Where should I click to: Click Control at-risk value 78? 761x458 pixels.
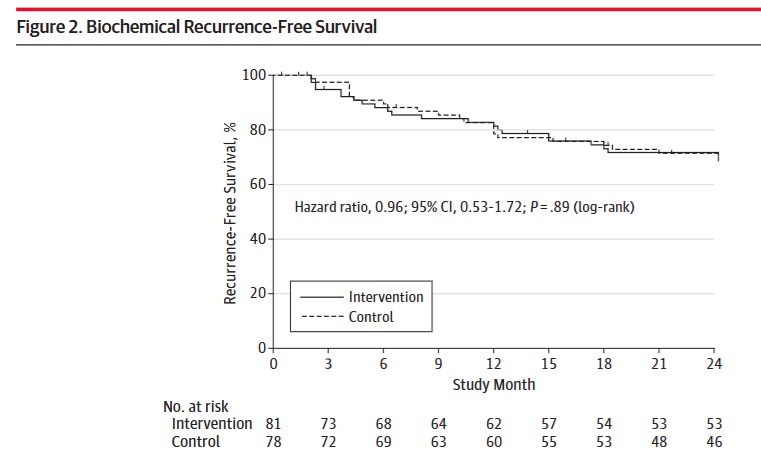point(273,440)
